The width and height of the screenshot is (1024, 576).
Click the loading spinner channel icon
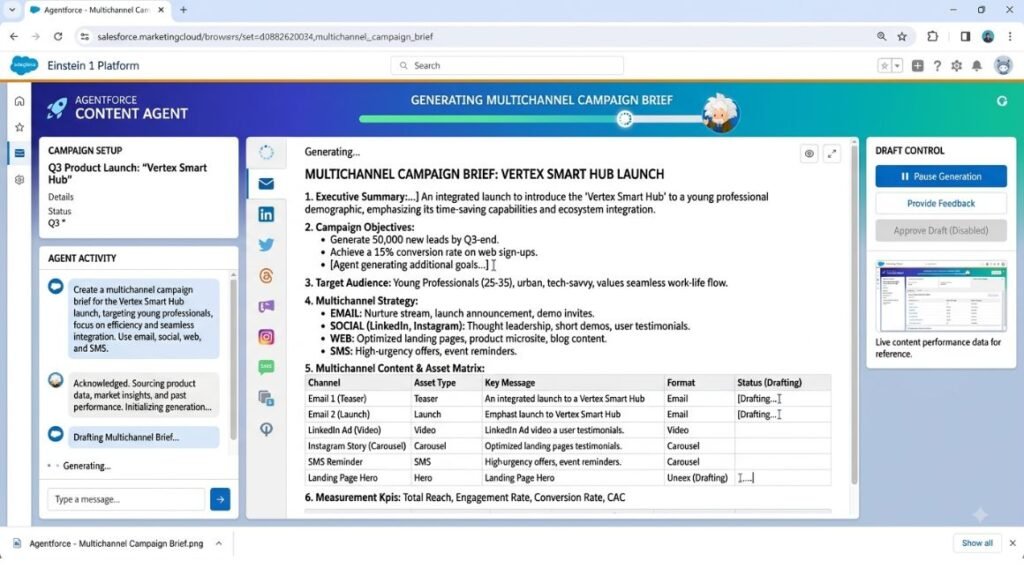266,152
